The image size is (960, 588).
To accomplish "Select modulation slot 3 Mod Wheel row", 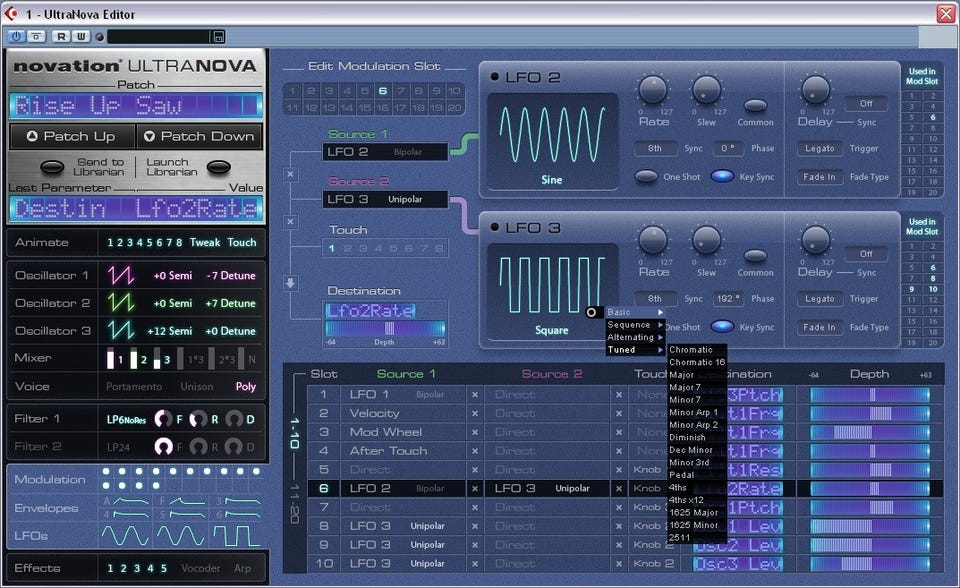I will click(385, 432).
